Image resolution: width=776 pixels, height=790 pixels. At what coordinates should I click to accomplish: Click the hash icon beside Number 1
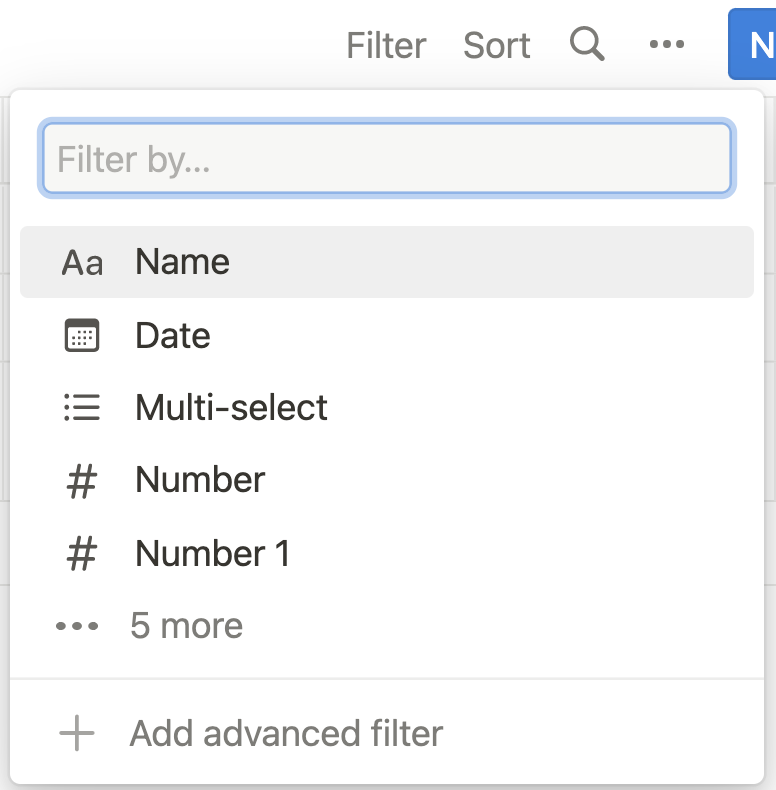pos(82,554)
